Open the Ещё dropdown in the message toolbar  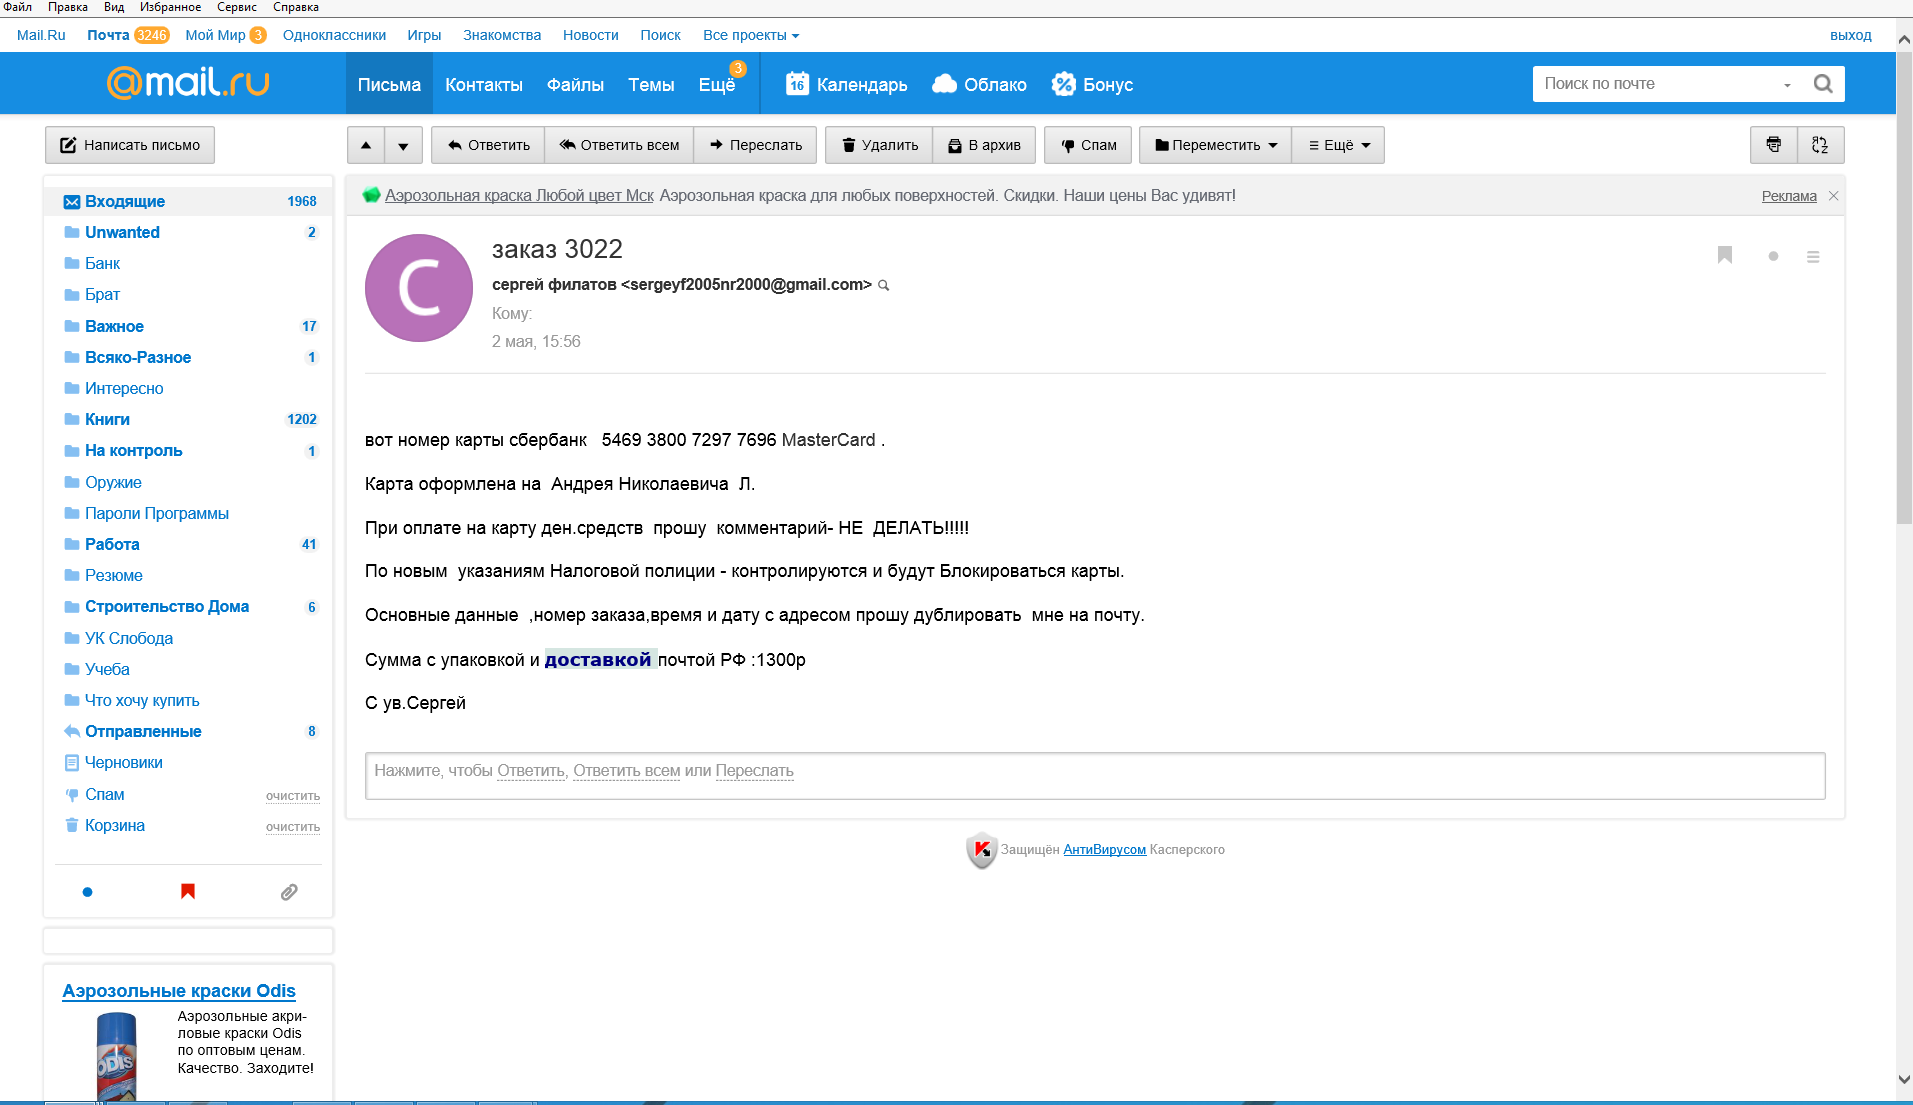tap(1338, 145)
